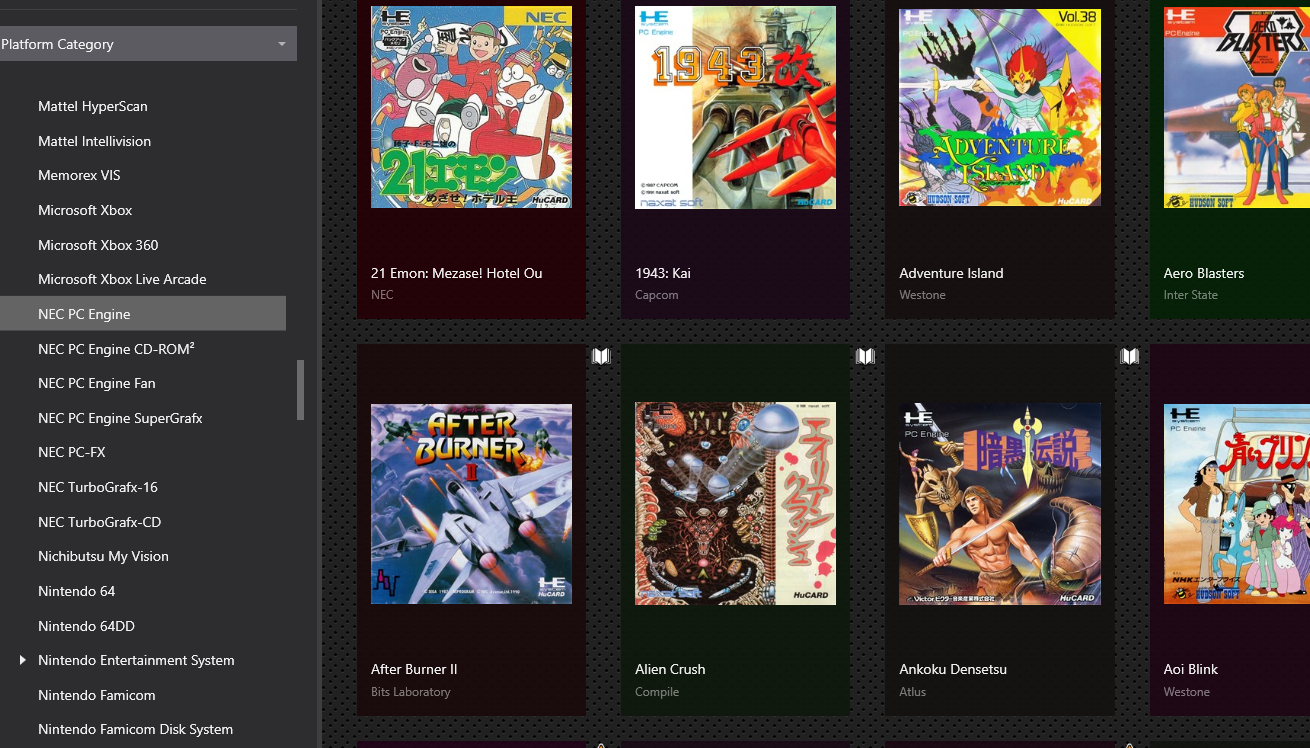Open 21 Emon box art thumbnail

click(471, 107)
